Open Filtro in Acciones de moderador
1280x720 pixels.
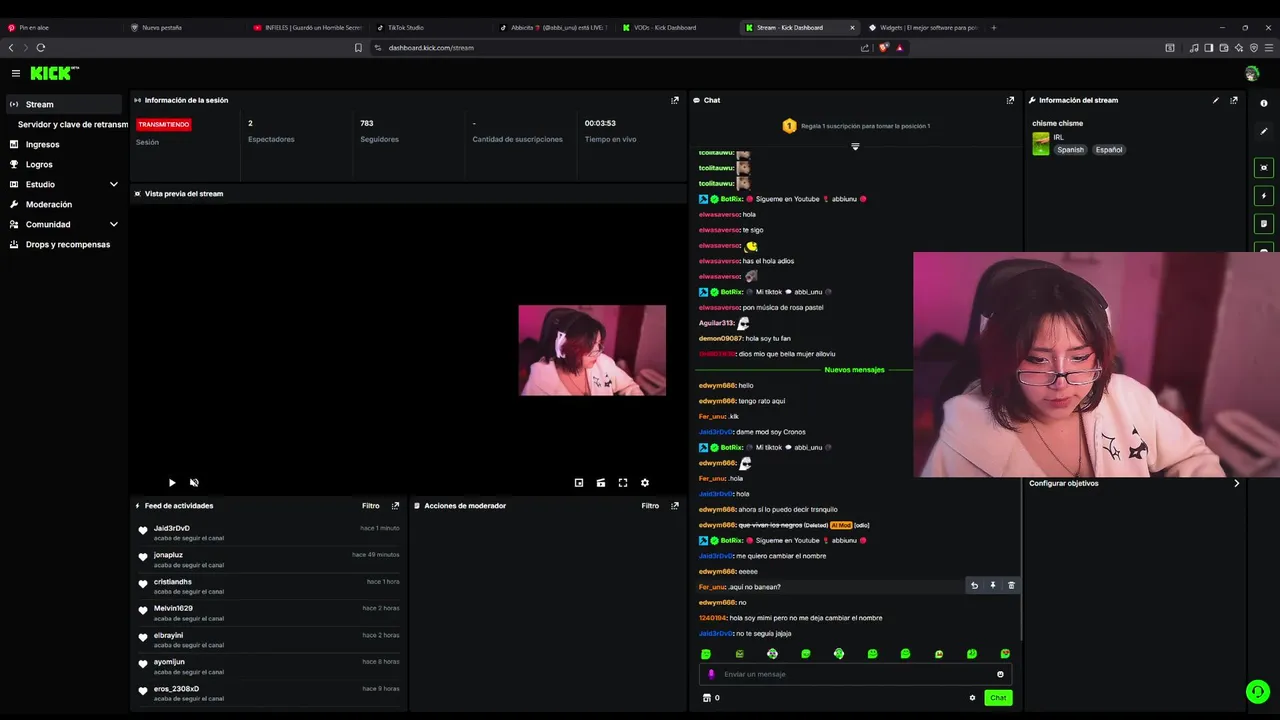(x=650, y=506)
